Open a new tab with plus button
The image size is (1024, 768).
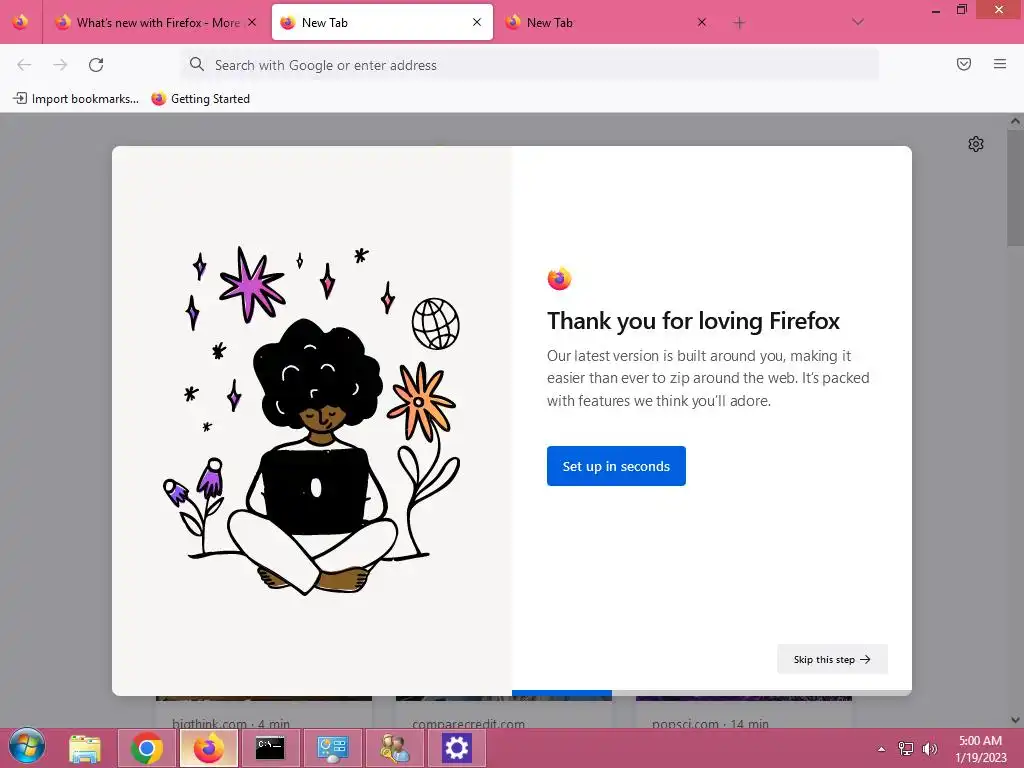[x=739, y=23]
